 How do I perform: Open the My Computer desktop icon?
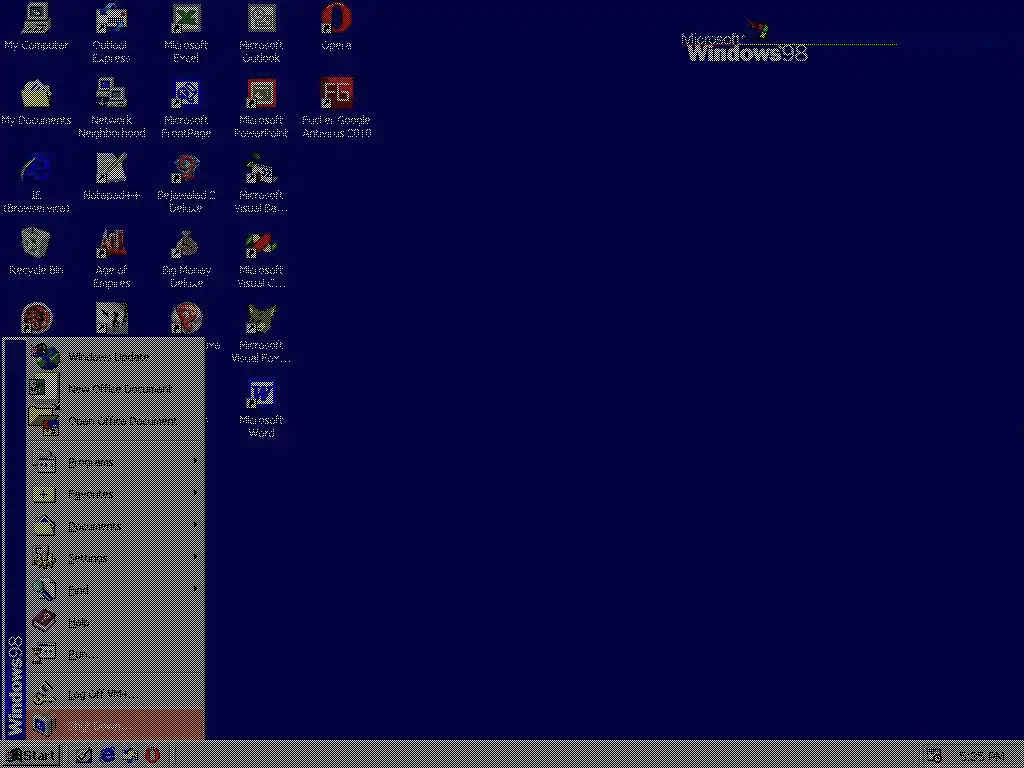36,27
